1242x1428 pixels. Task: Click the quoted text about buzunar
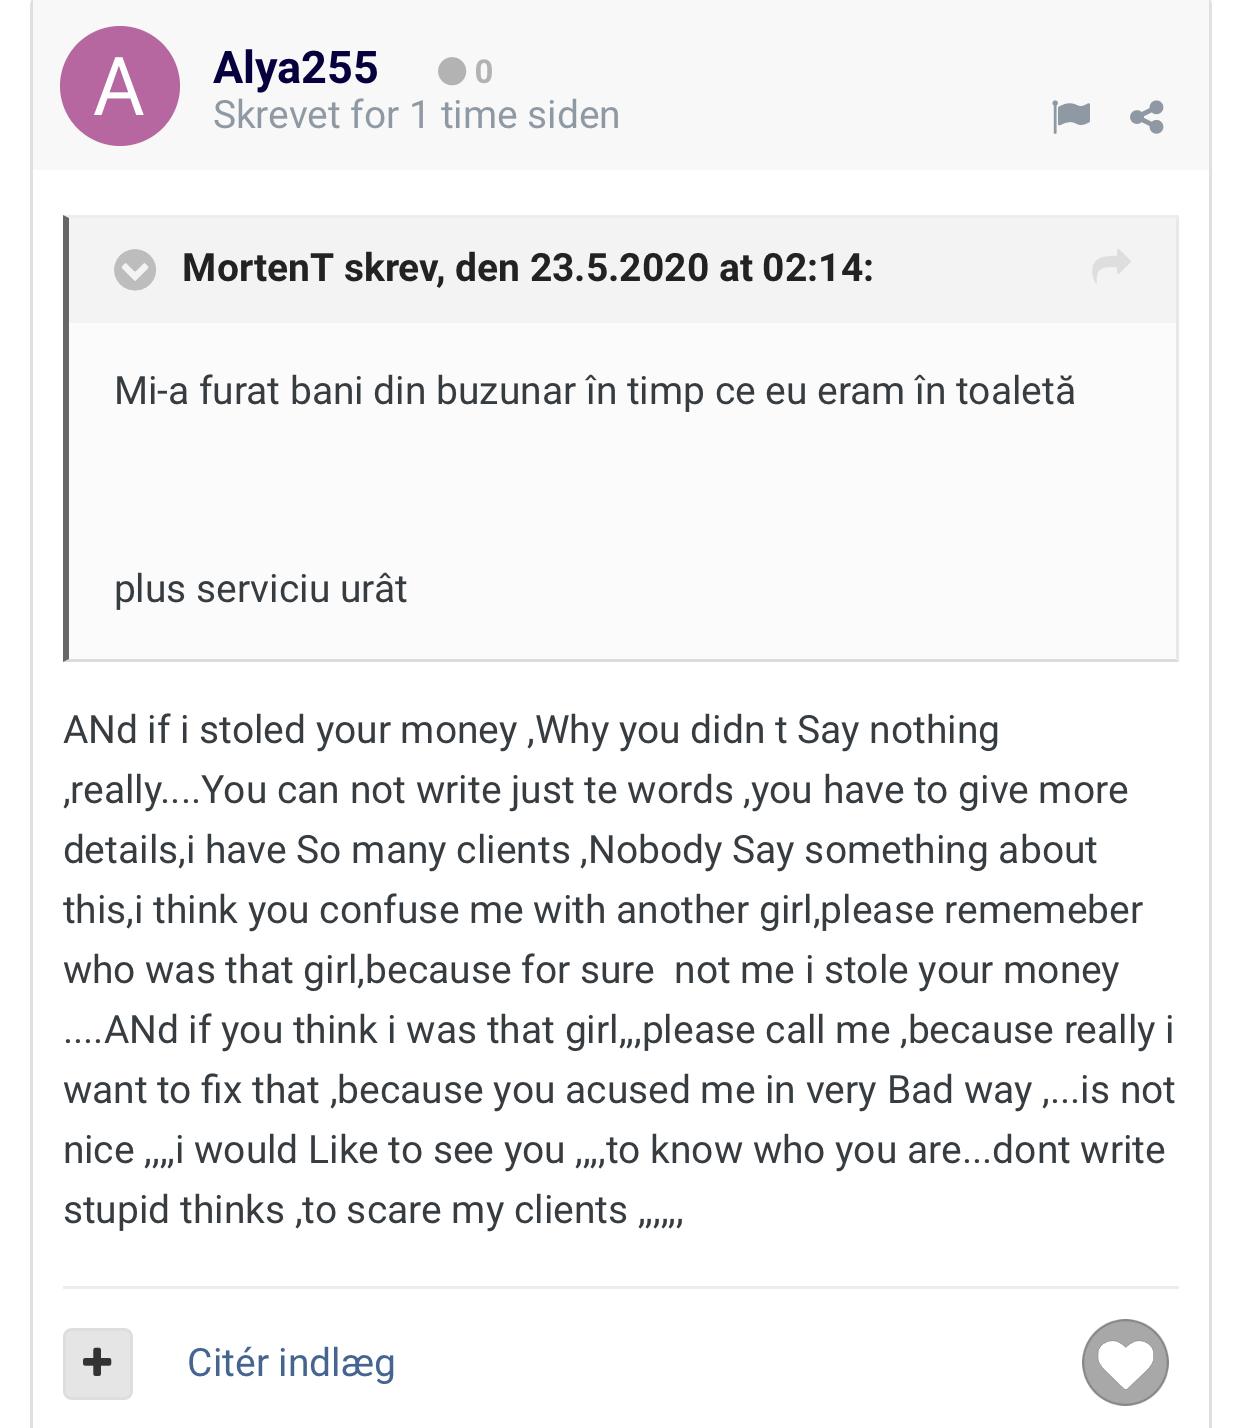coord(595,391)
